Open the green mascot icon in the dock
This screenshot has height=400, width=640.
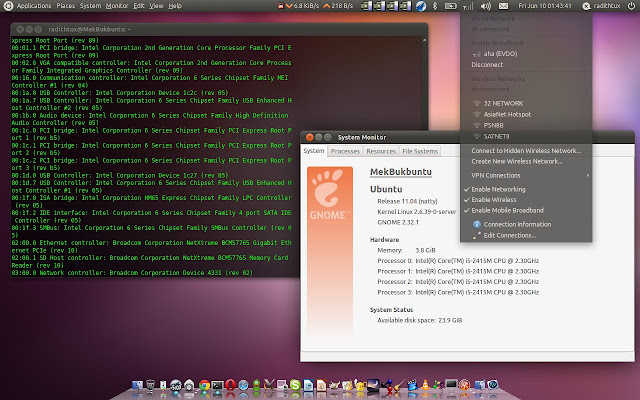(256, 385)
